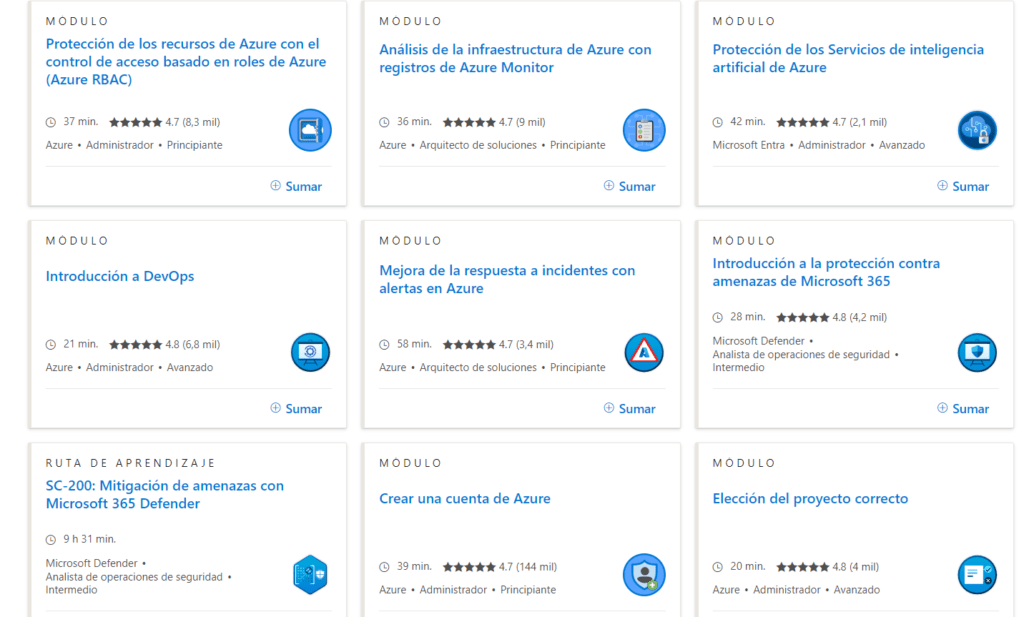Image resolution: width=1024 pixels, height=617 pixels.
Task: Click the alertas en Azure module badge icon
Action: 644,353
